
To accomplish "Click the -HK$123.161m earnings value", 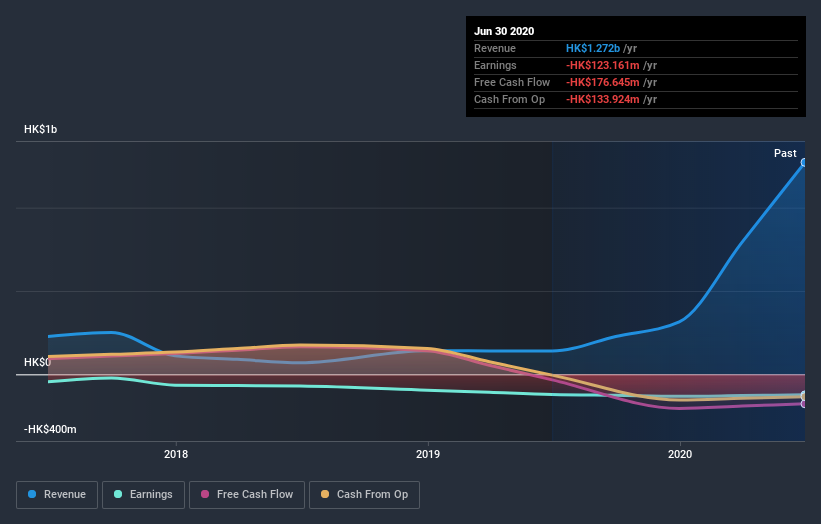I will point(603,65).
